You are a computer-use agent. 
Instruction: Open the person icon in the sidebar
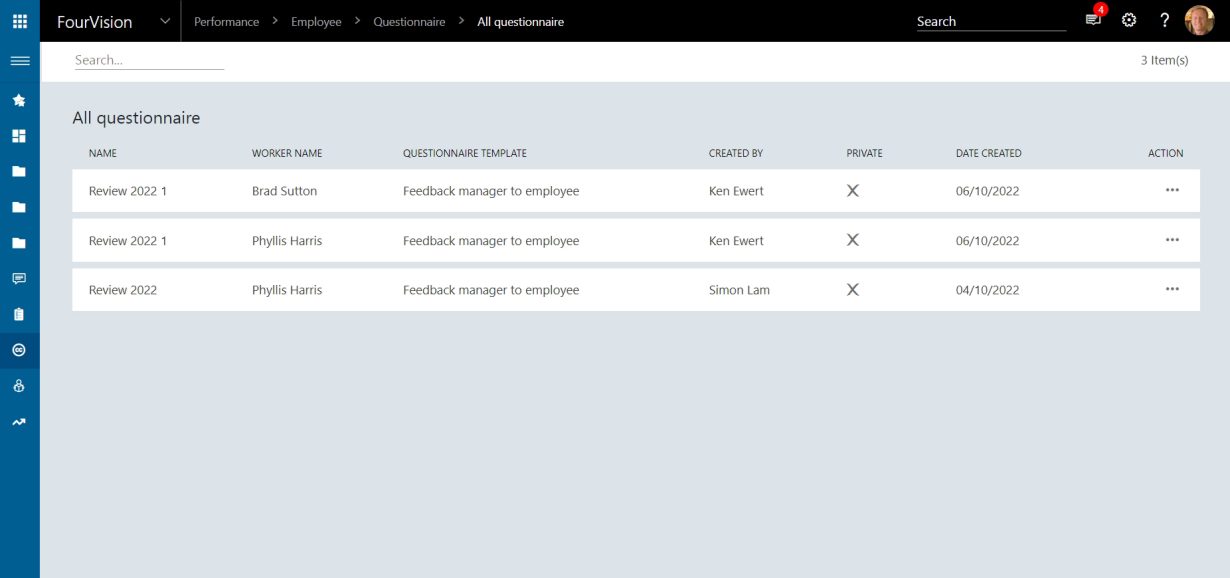point(19,386)
